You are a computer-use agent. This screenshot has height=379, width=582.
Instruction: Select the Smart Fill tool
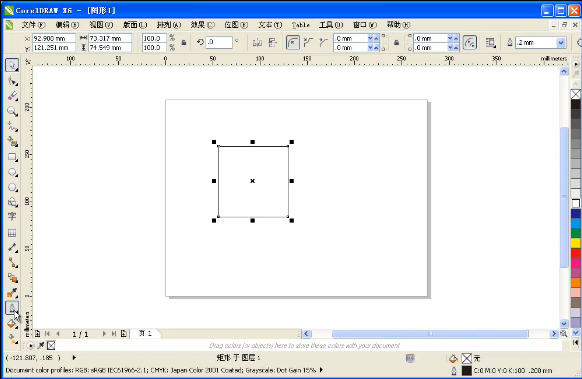(12, 142)
